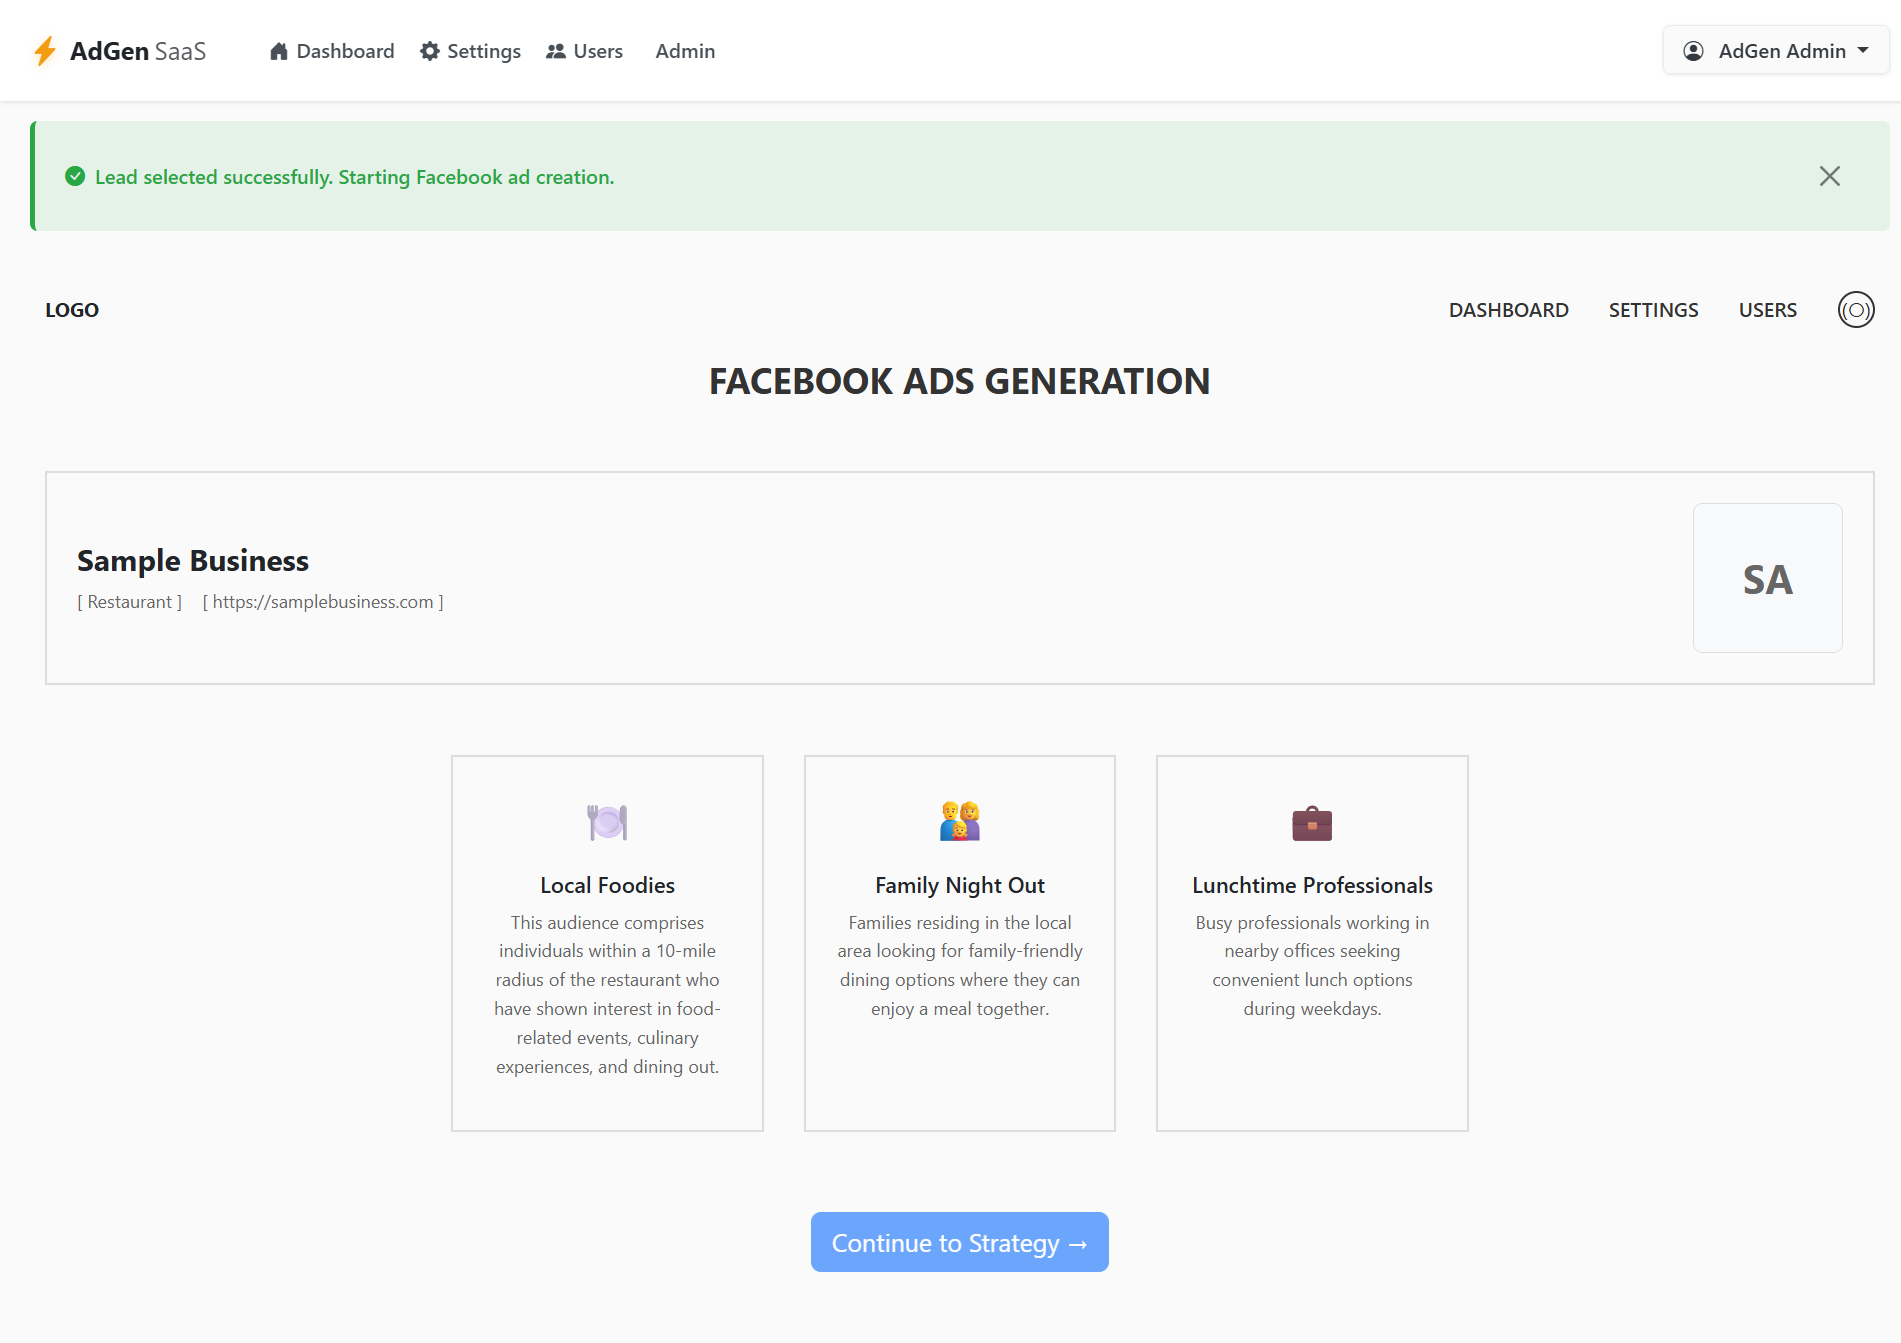Viewport: 1901px width, 1343px height.
Task: Click the Sample Business name heading
Action: tap(193, 561)
